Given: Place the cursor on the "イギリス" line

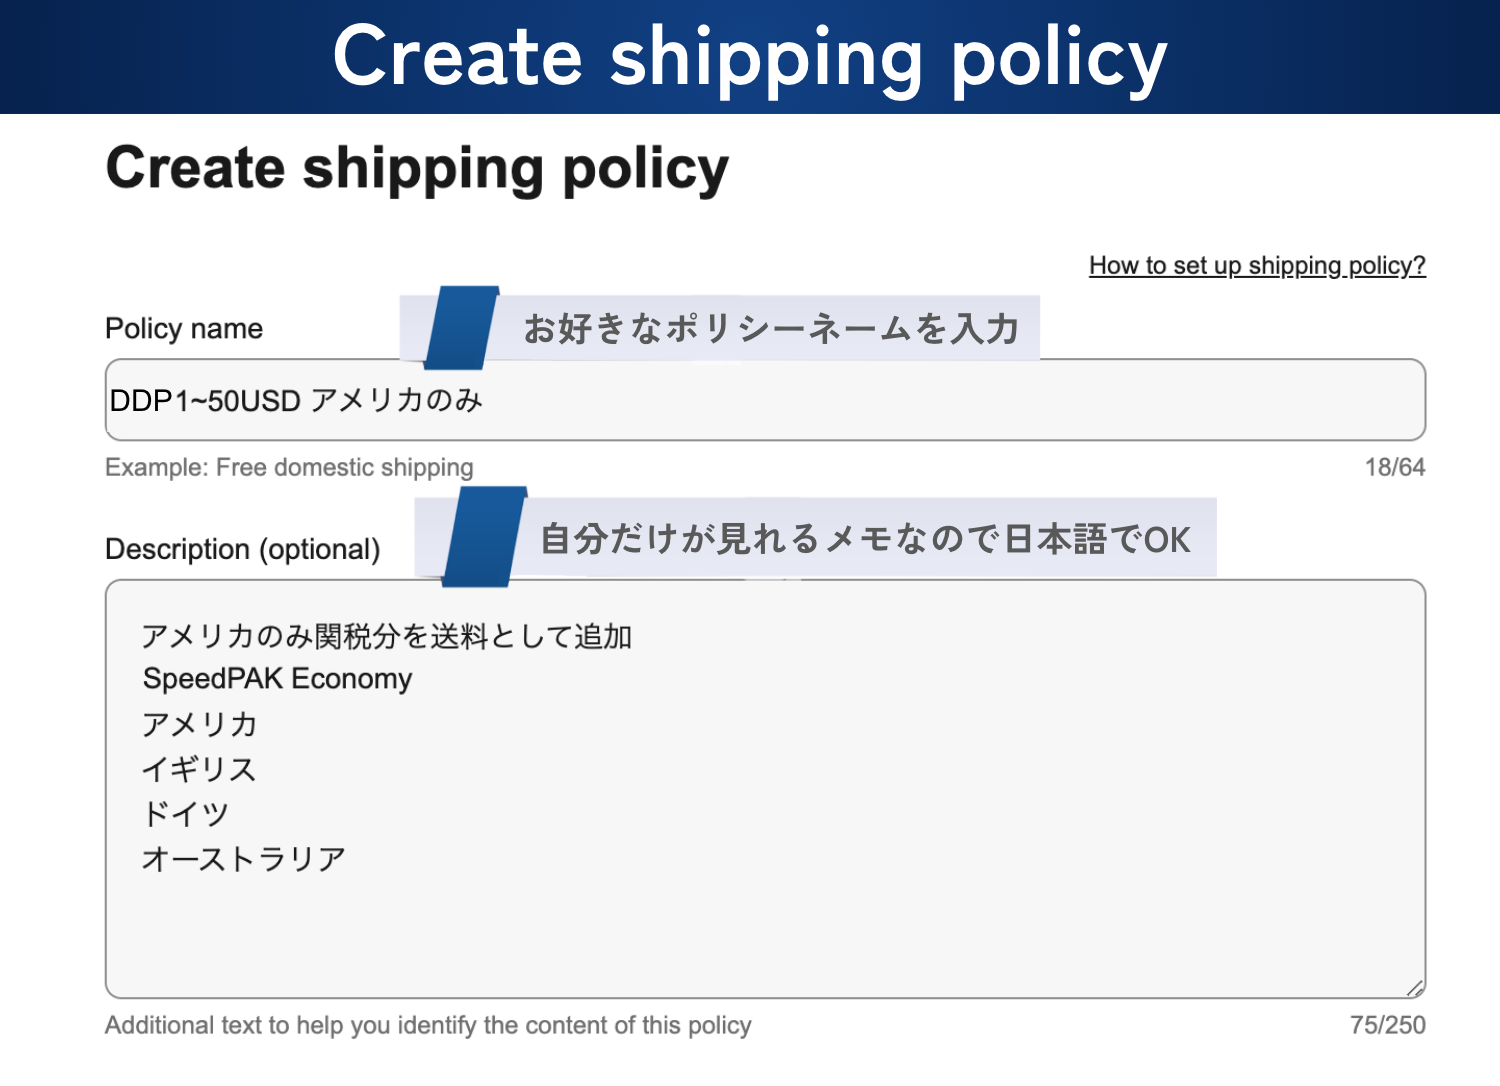Looking at the screenshot, I should [x=199, y=769].
